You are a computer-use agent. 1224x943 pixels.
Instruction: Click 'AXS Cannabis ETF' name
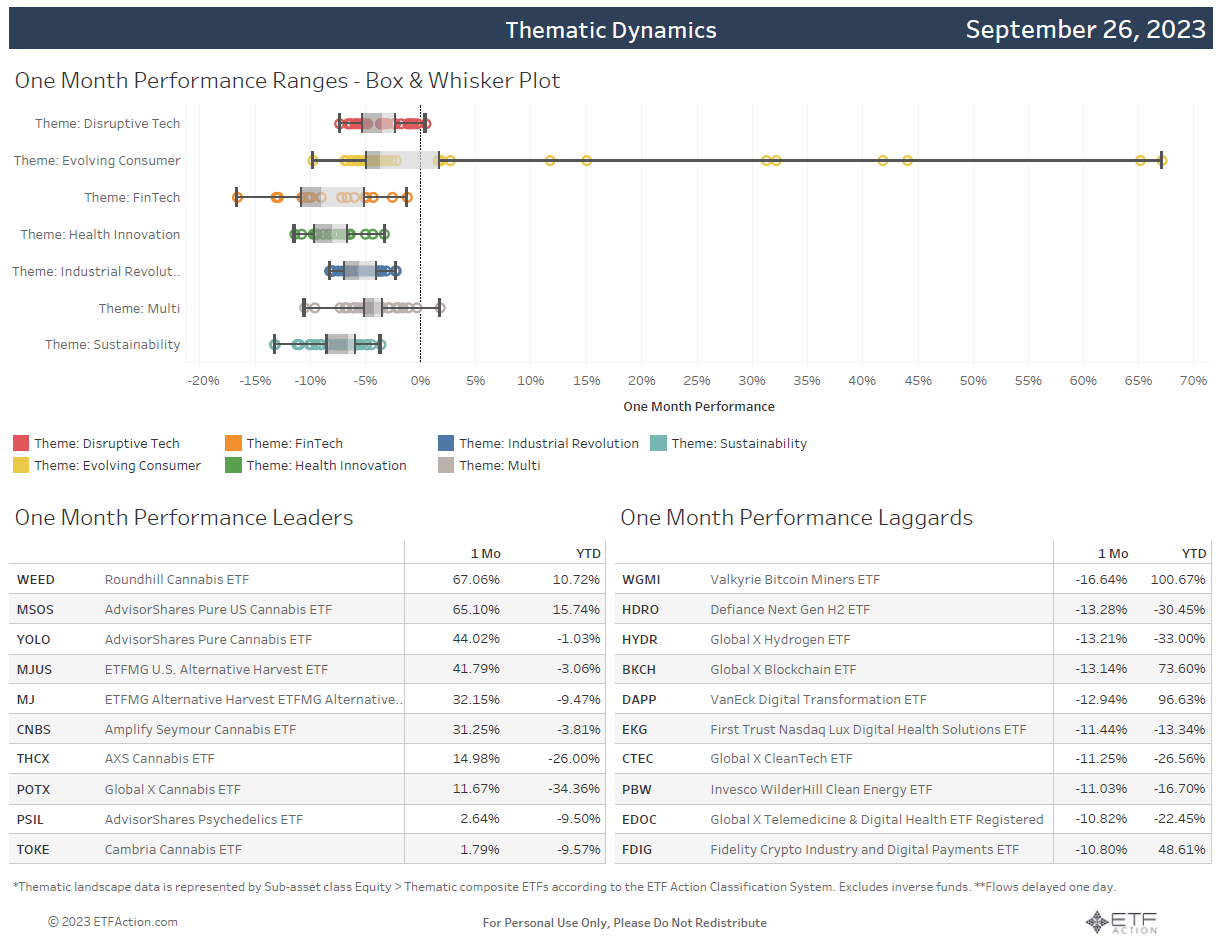[160, 760]
